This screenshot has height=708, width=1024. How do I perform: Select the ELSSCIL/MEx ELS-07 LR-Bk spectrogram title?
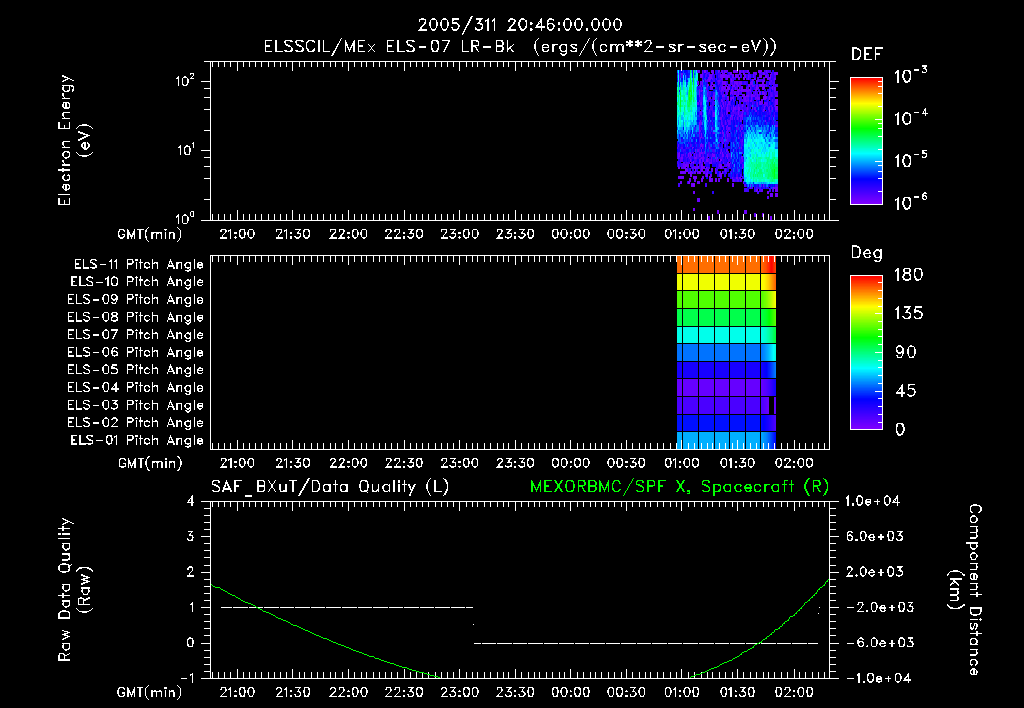pyautogui.click(x=520, y=46)
